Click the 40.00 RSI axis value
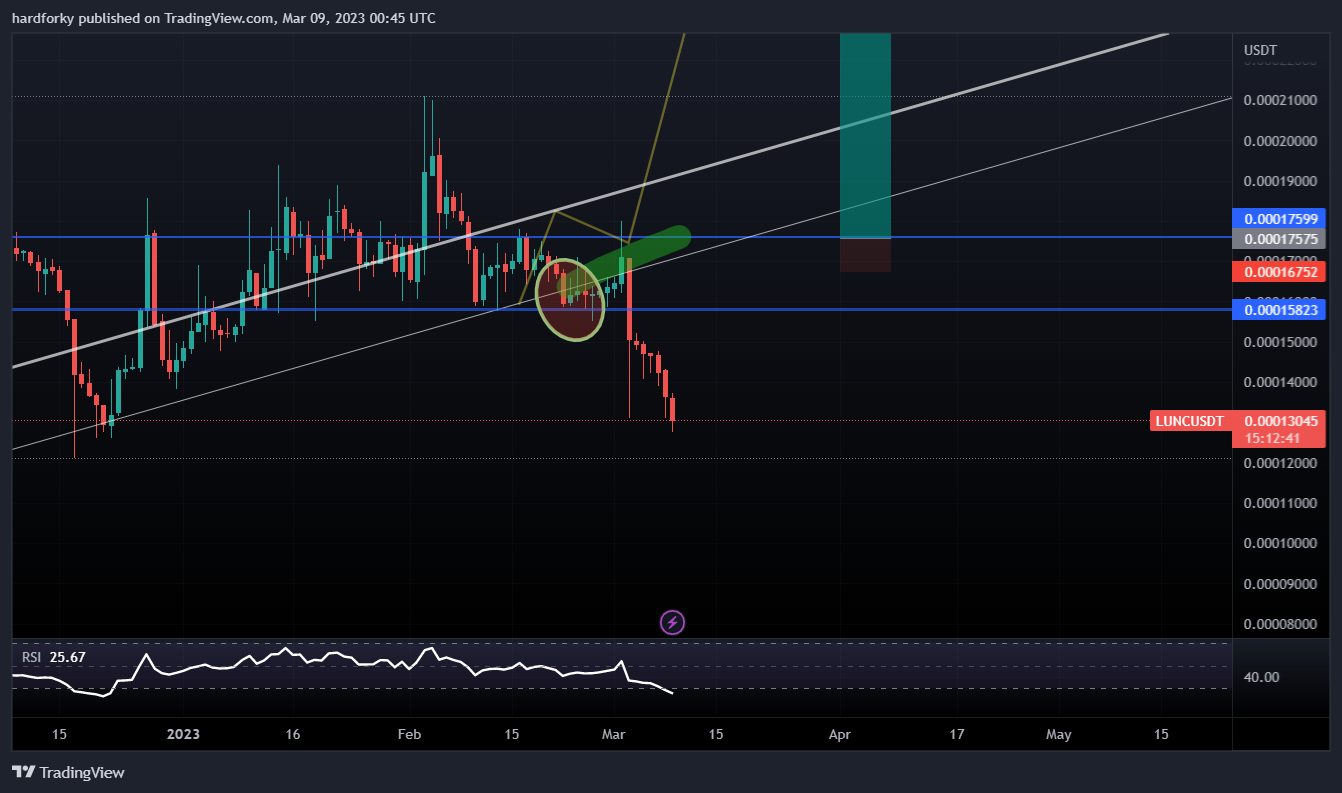1342x793 pixels. (1261, 677)
